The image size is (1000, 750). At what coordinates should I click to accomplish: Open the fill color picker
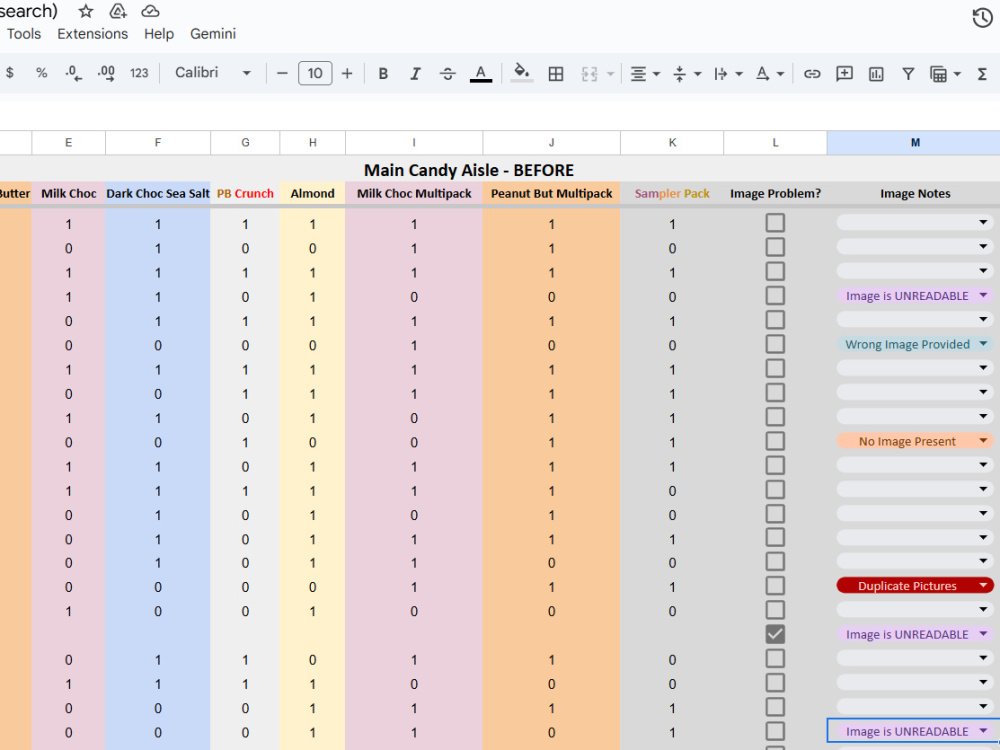522,73
